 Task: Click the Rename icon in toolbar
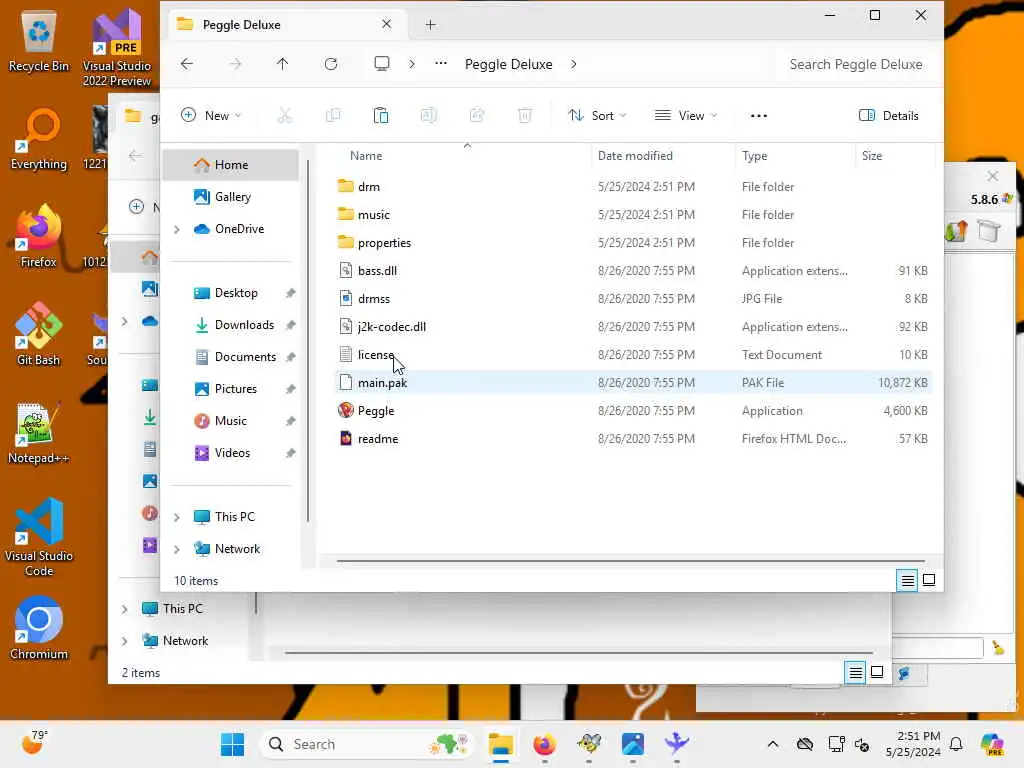click(x=428, y=116)
